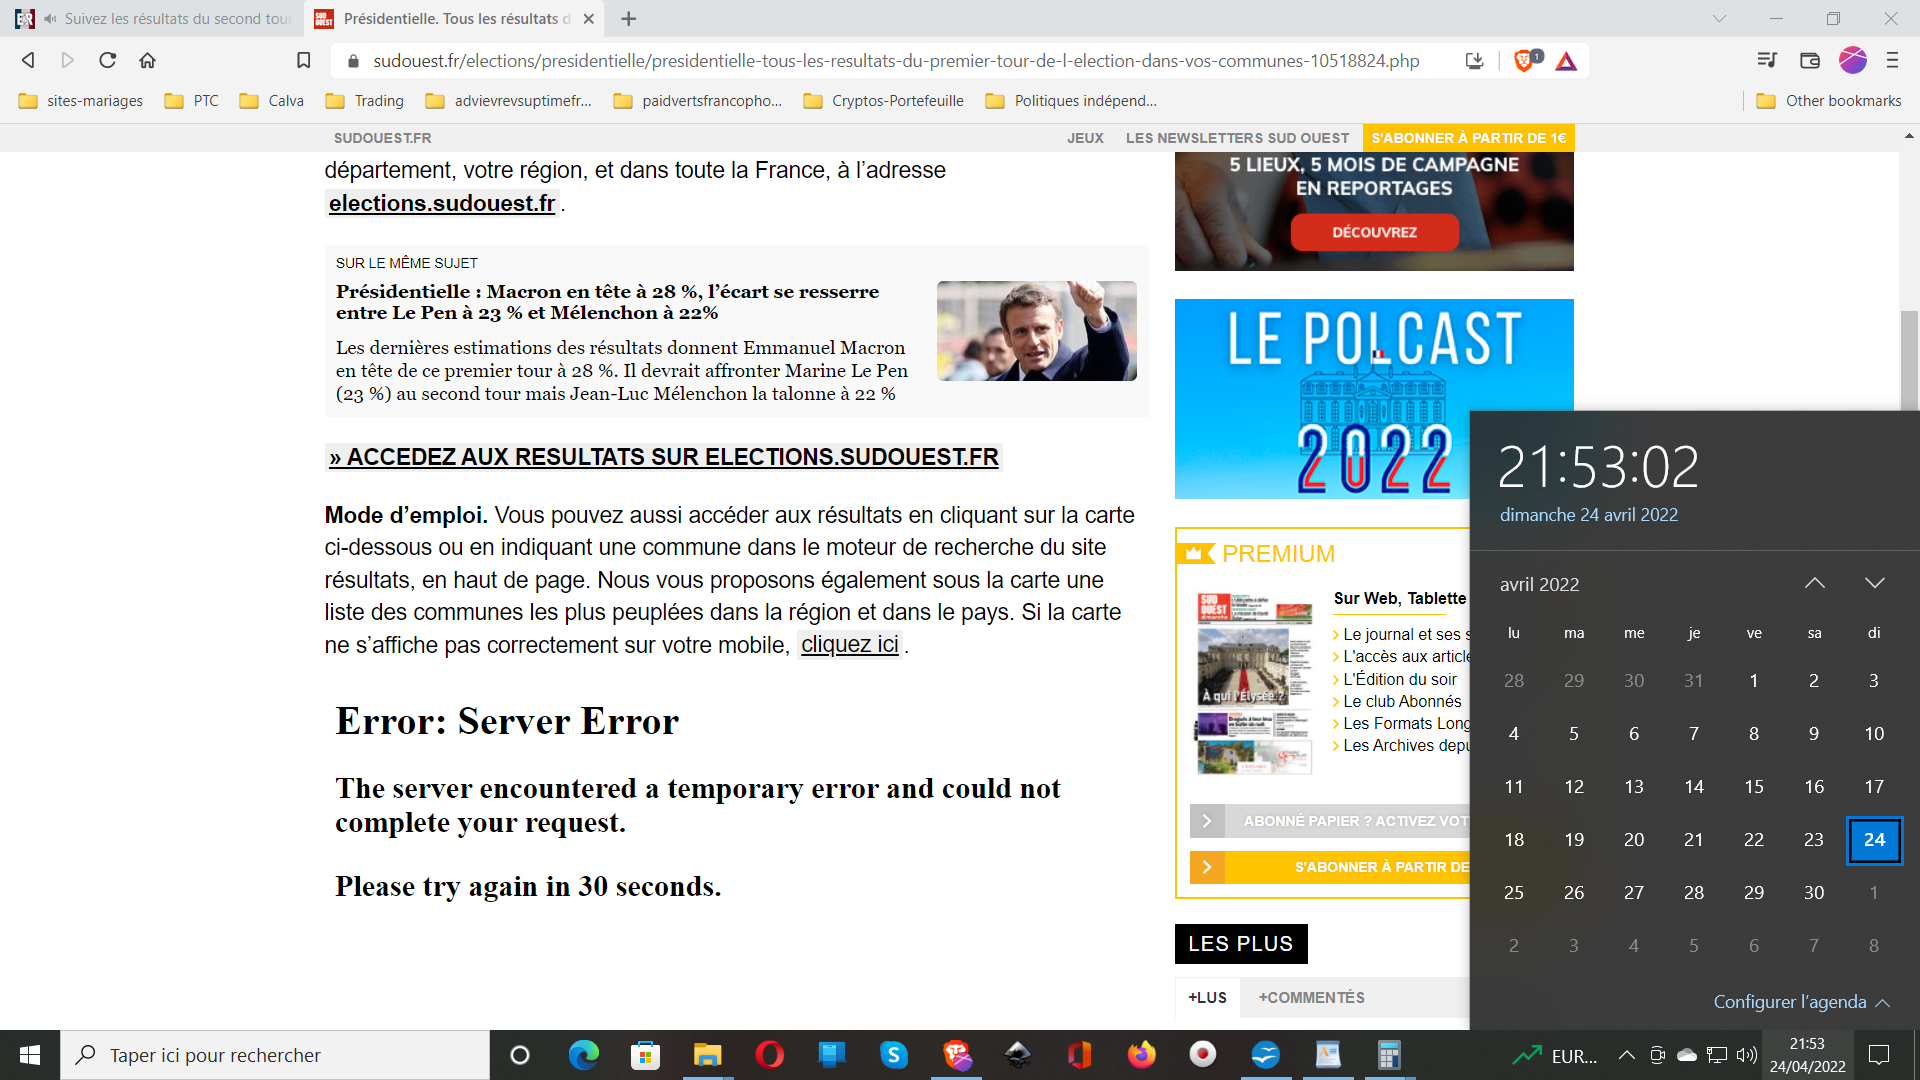
Task: Open the Skype icon in the taskbar
Action: coord(893,1055)
